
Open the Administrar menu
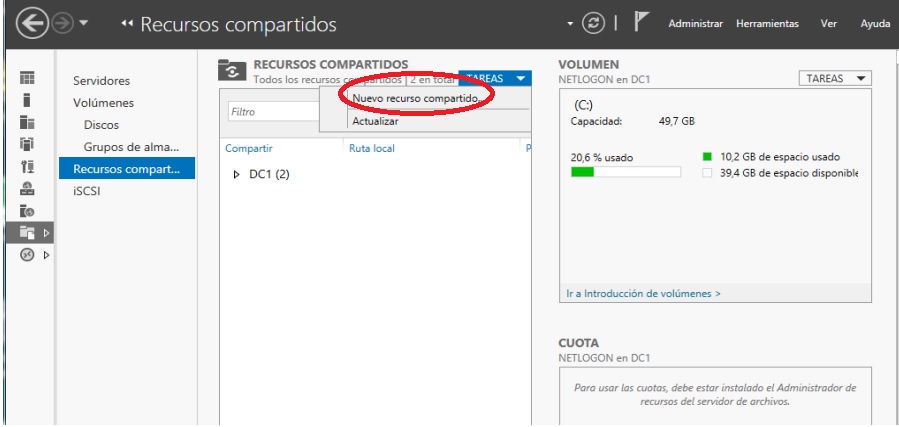tap(695, 24)
